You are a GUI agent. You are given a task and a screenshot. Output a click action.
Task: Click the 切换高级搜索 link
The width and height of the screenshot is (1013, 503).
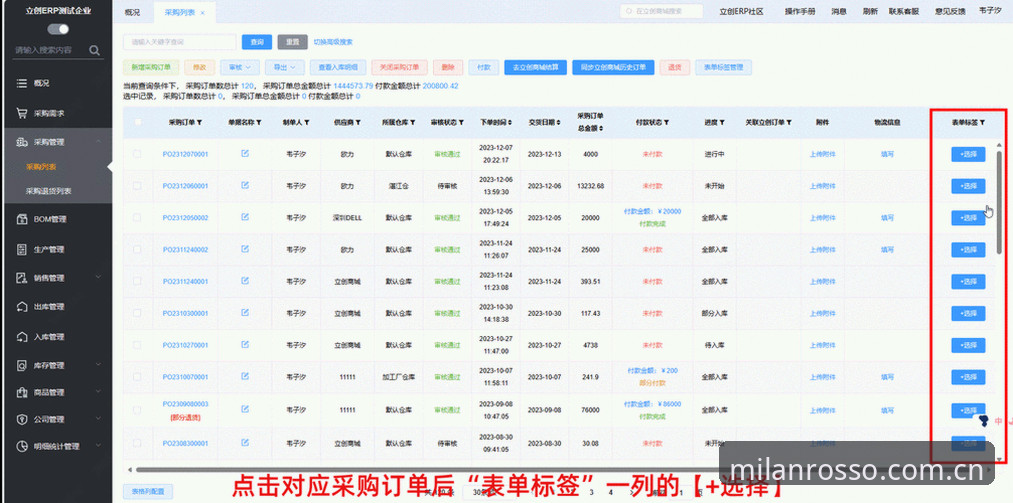coord(333,42)
